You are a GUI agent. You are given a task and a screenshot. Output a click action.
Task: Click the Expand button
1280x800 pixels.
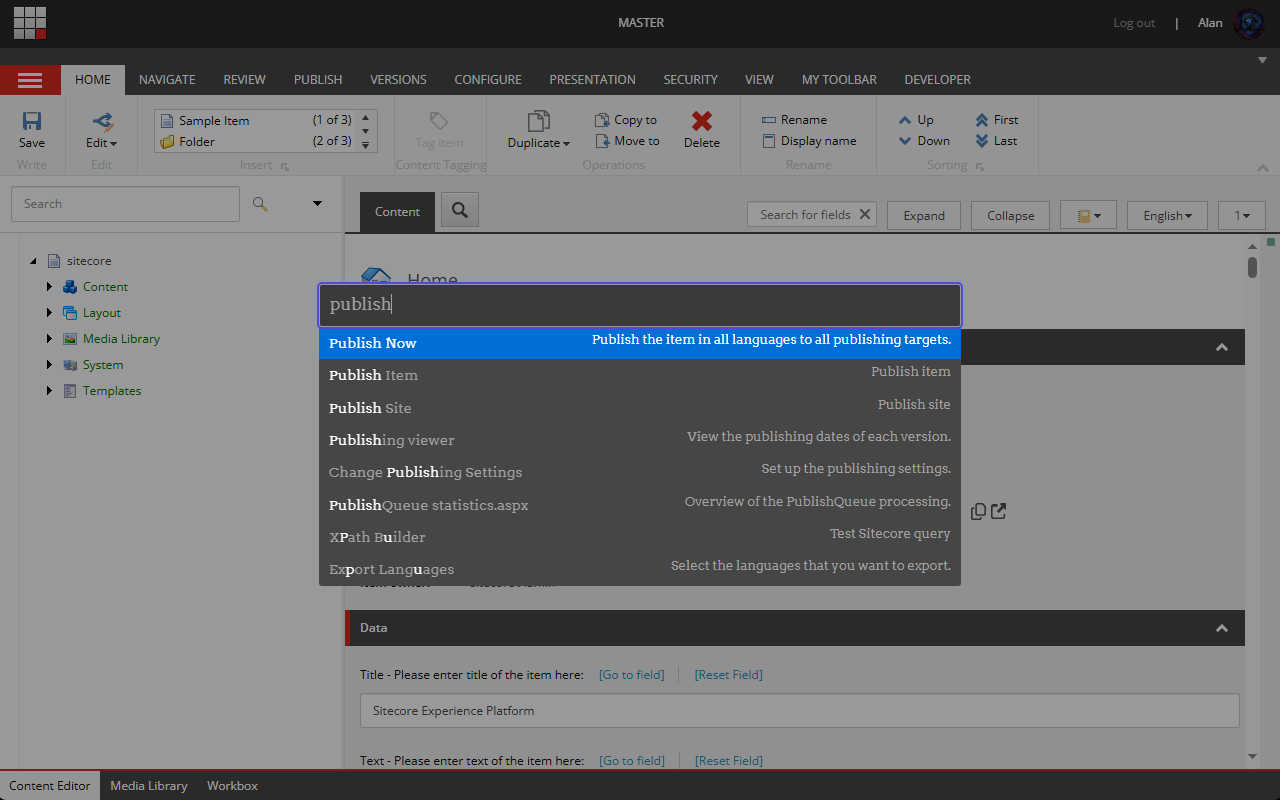point(924,215)
